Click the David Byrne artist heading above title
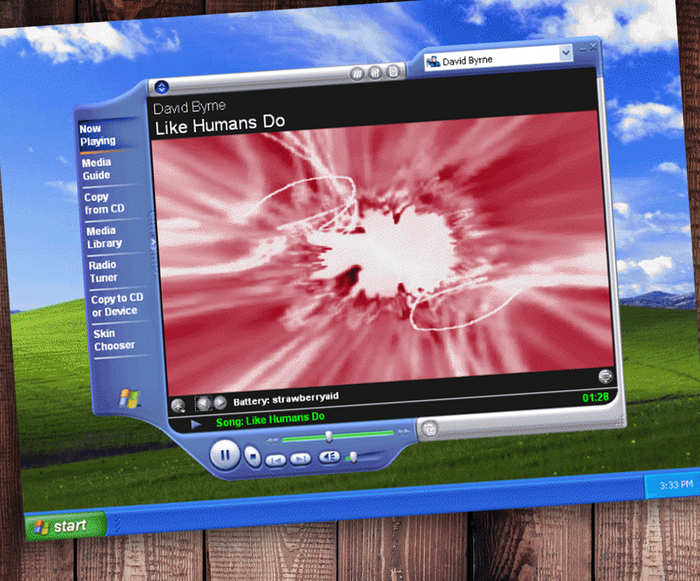Viewport: 700px width, 581px height. 189,107
